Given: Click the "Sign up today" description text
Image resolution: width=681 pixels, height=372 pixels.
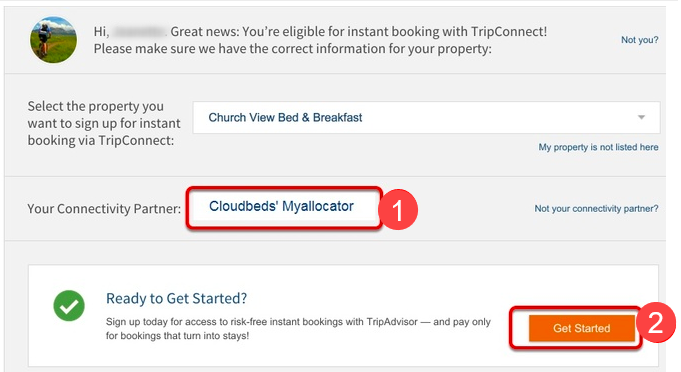Looking at the screenshot, I should click(x=298, y=322).
